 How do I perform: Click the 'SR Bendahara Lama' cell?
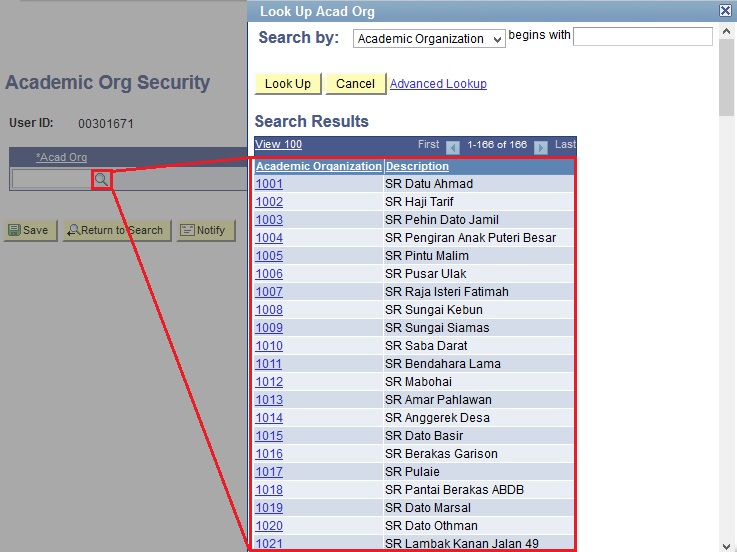pyautogui.click(x=478, y=364)
